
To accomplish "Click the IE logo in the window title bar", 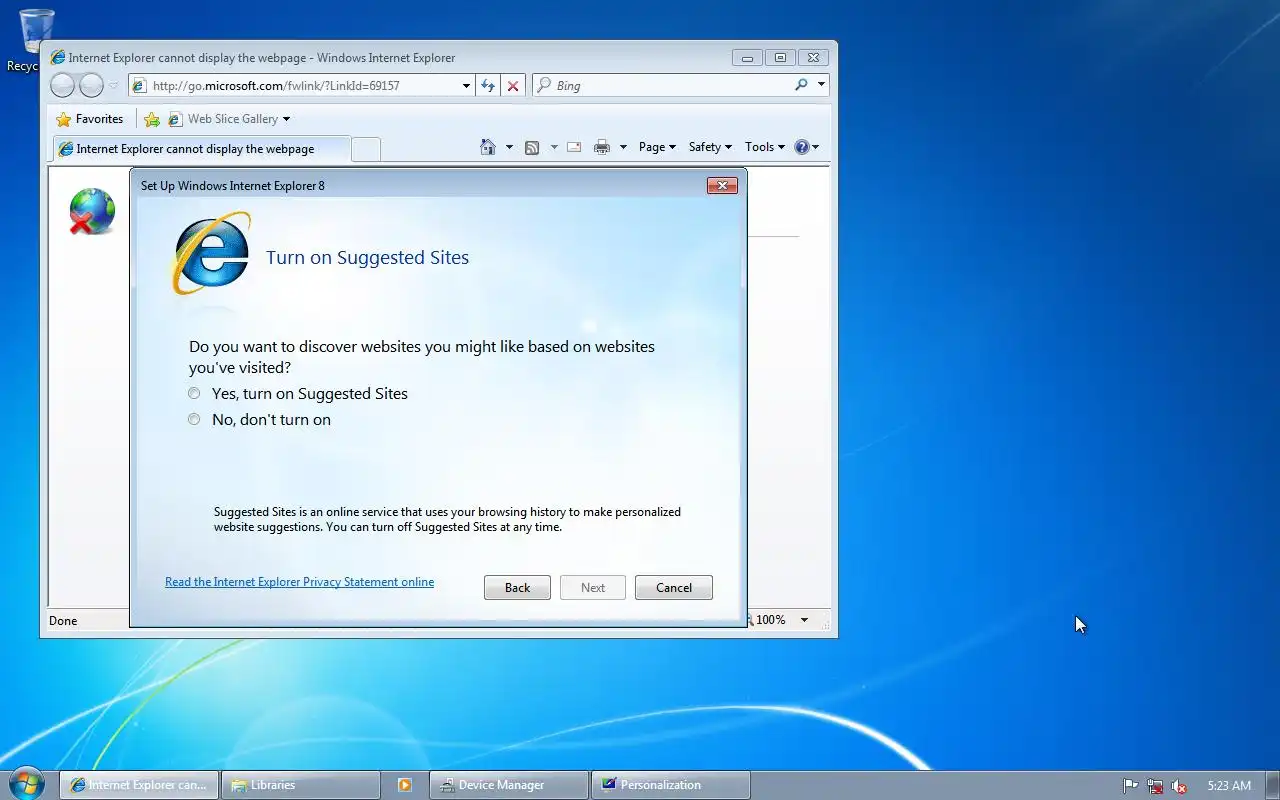I will [x=58, y=58].
